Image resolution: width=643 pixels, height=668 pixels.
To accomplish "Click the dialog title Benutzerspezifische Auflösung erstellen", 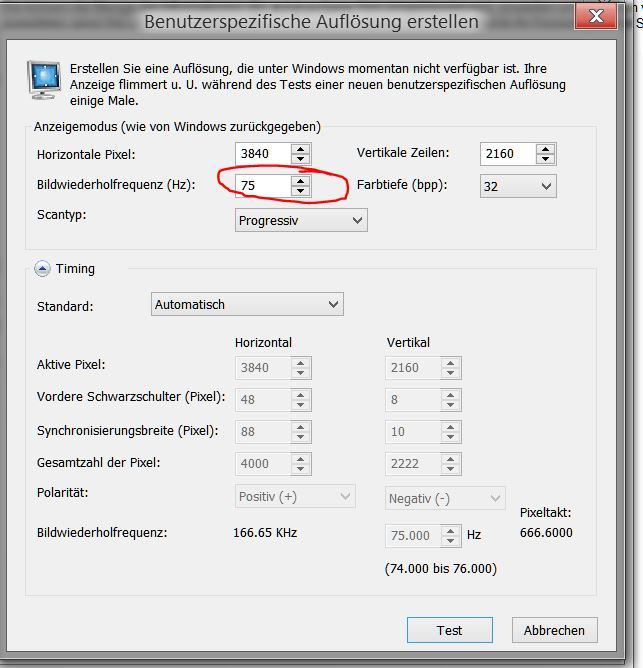I will pos(311,22).
